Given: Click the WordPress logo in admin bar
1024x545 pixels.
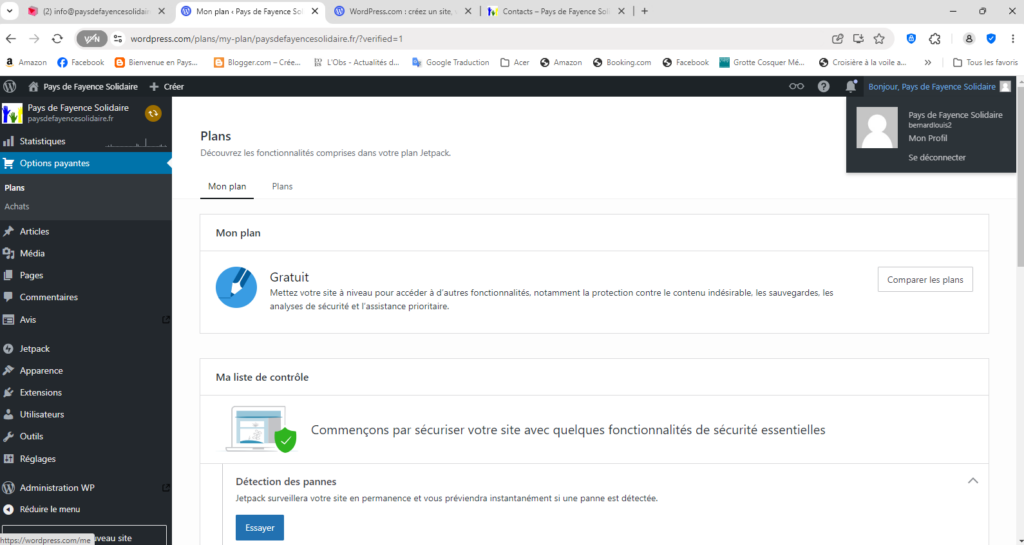Looking at the screenshot, I should pyautogui.click(x=10, y=87).
